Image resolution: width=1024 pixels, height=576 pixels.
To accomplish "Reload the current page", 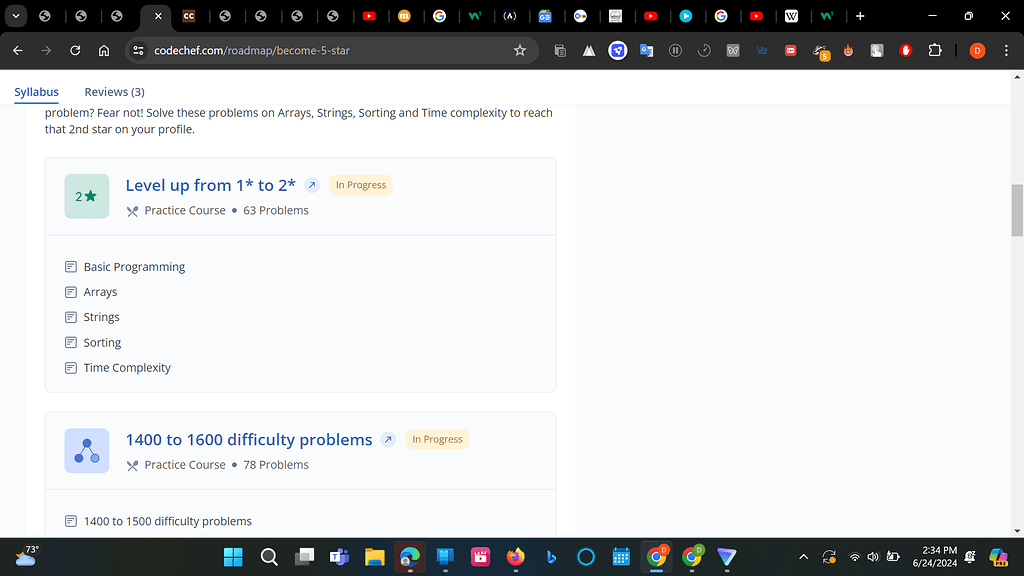I will coord(74,50).
